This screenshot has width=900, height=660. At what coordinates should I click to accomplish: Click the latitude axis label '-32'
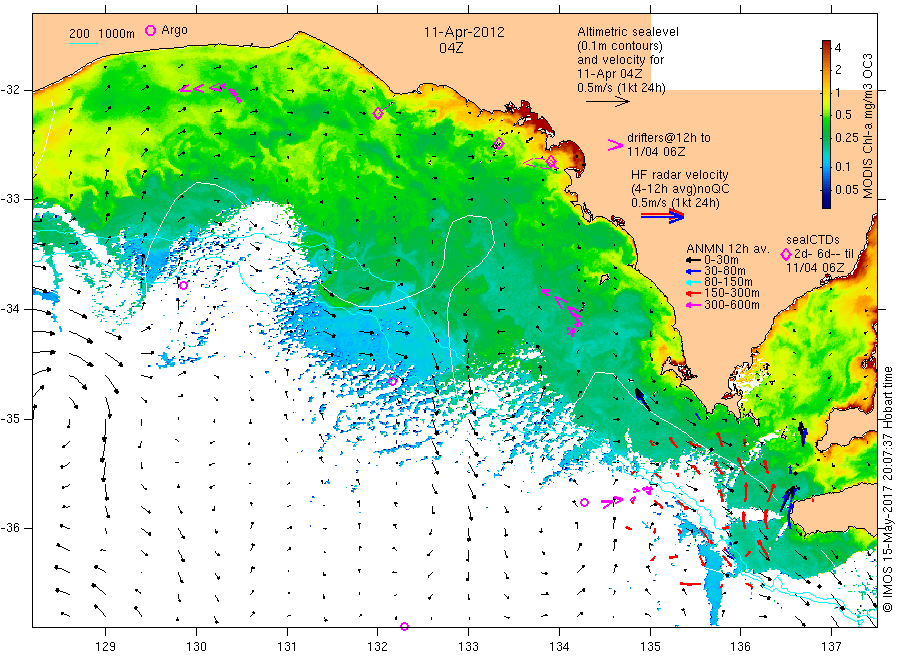pos(10,90)
